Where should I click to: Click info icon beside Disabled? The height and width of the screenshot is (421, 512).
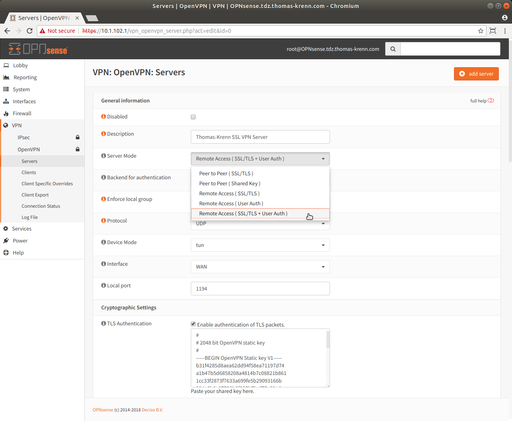pyautogui.click(x=103, y=117)
